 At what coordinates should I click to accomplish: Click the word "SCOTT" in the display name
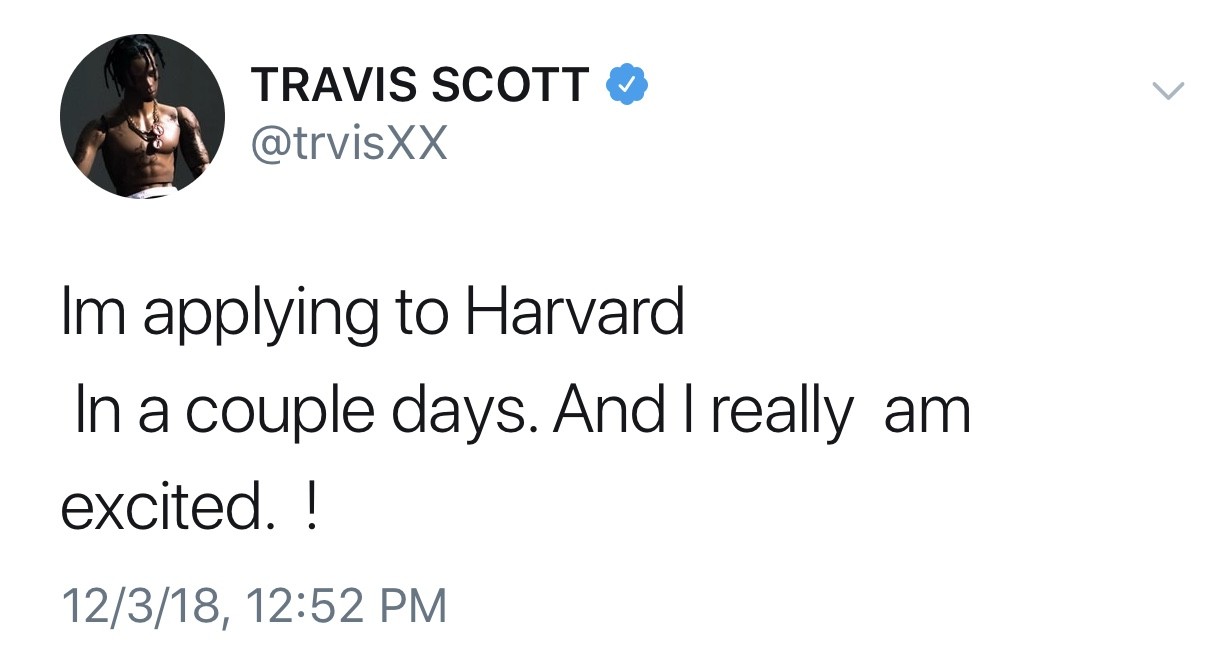510,87
